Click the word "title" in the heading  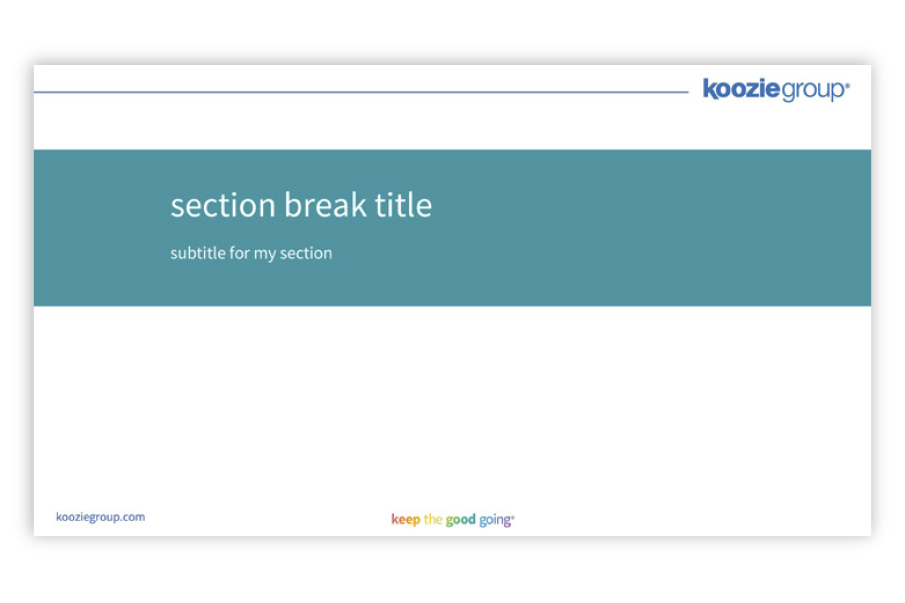click(x=403, y=205)
